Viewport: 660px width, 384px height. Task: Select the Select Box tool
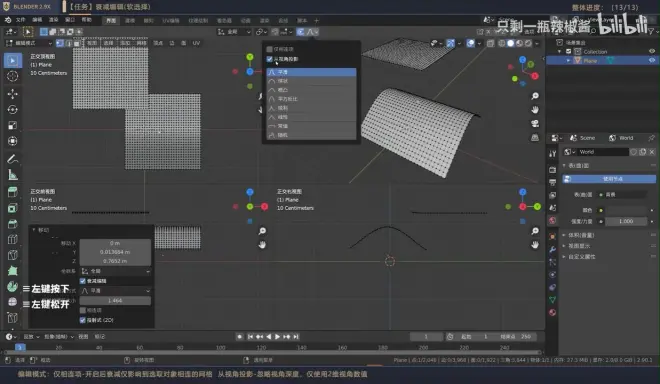pyautogui.click(x=13, y=61)
